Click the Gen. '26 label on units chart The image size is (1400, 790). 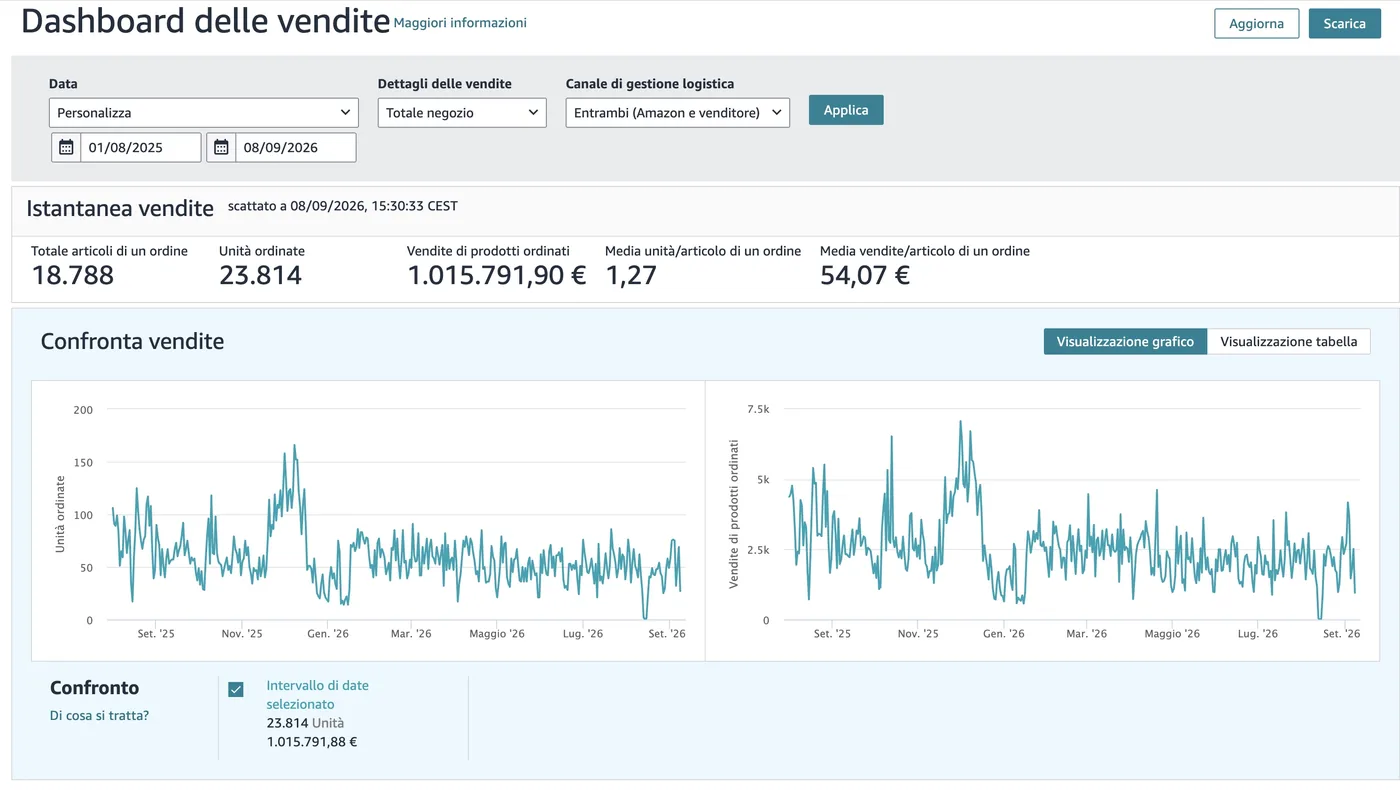pos(328,634)
